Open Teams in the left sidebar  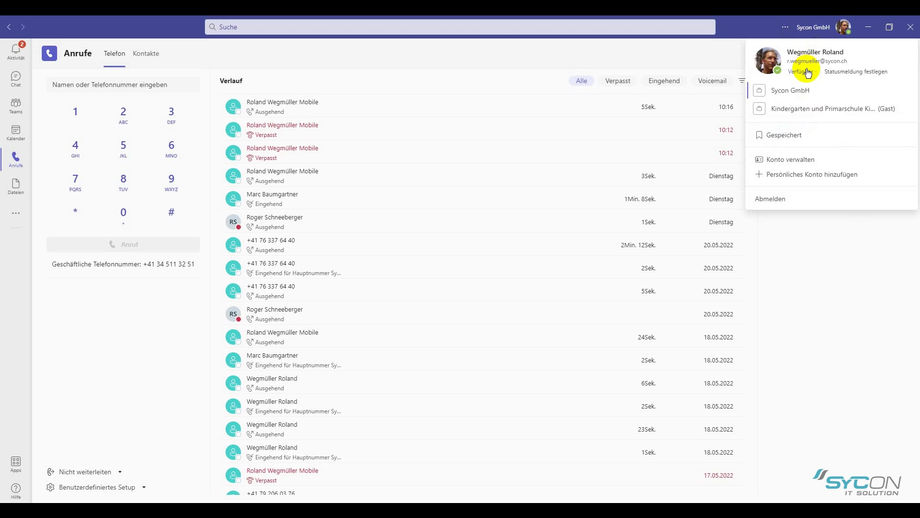(16, 106)
